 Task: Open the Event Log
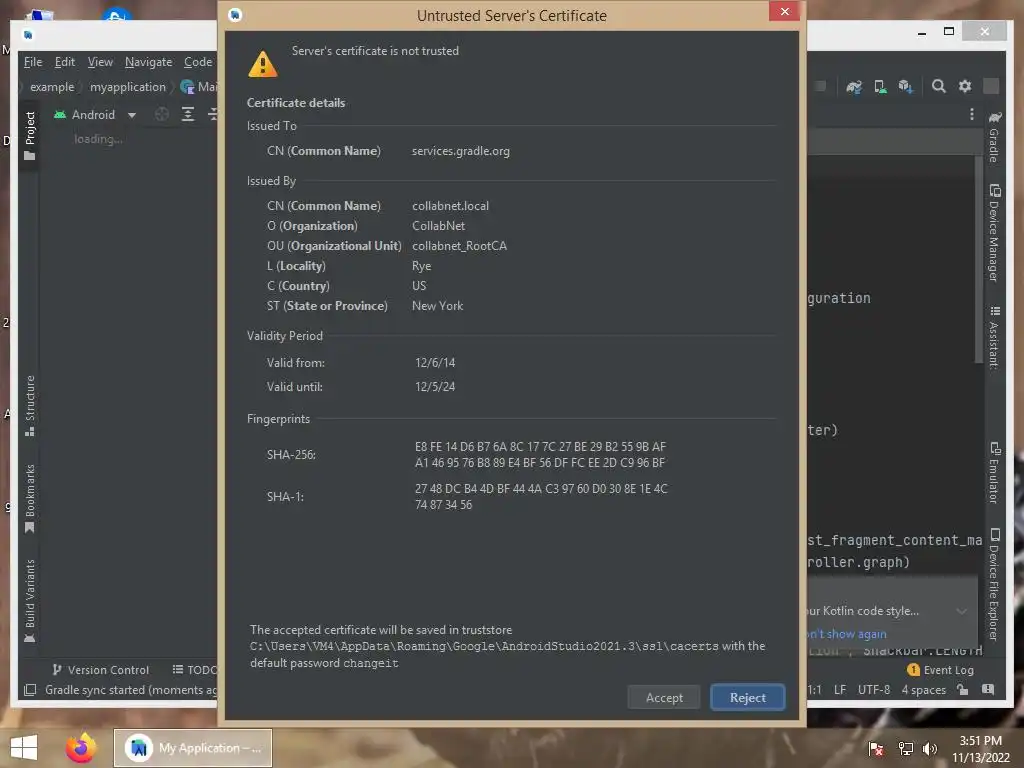click(x=940, y=670)
